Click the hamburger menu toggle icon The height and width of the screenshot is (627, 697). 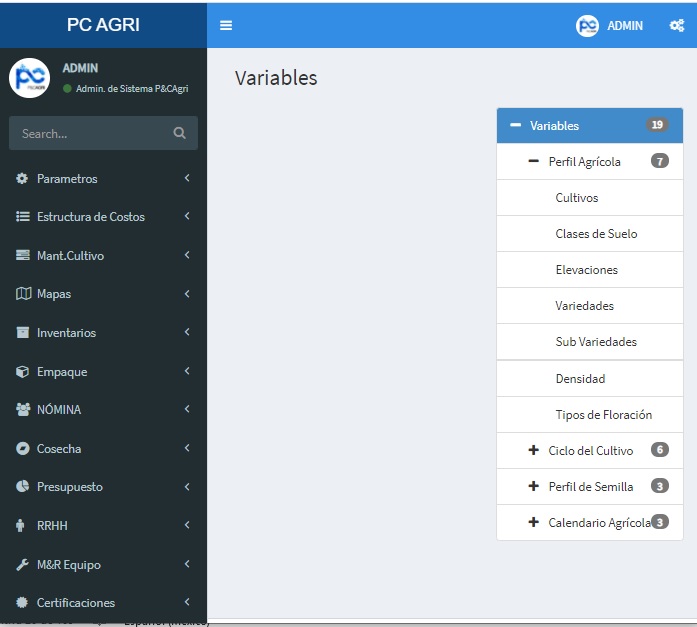coord(226,25)
